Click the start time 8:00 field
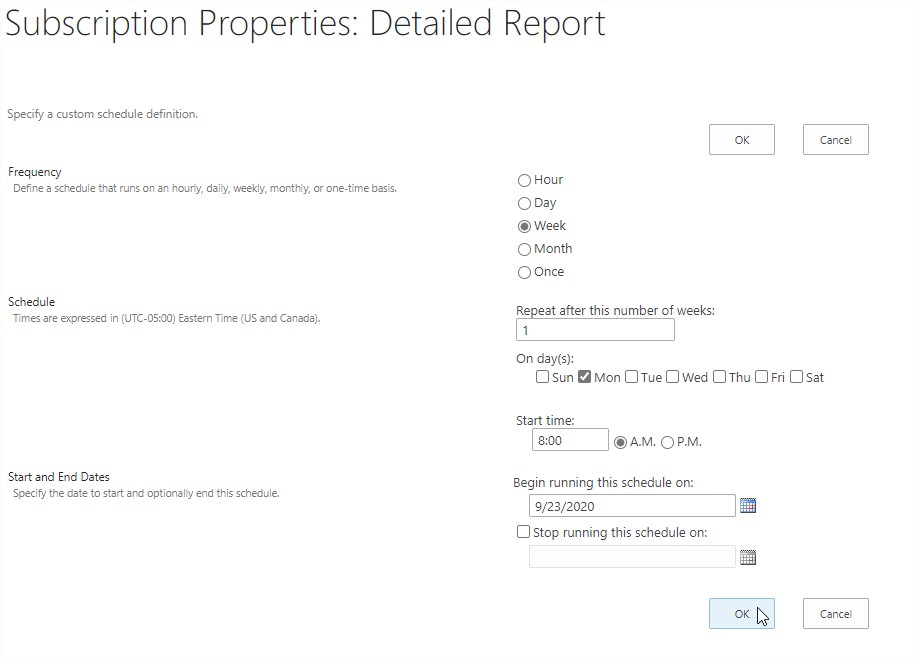 click(570, 440)
